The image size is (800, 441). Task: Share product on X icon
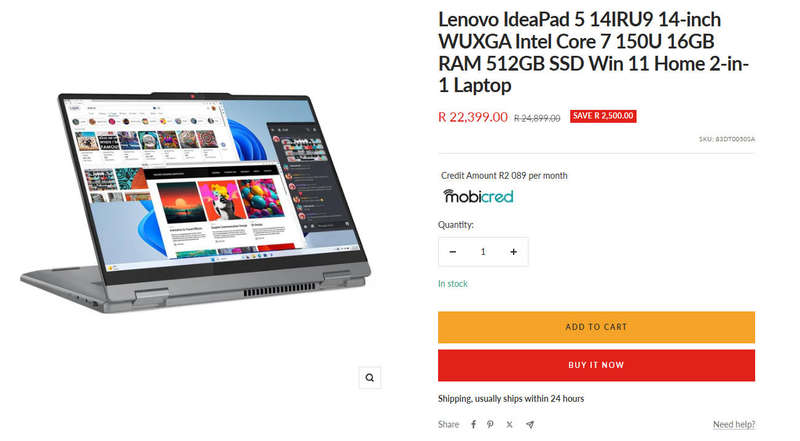tap(509, 424)
